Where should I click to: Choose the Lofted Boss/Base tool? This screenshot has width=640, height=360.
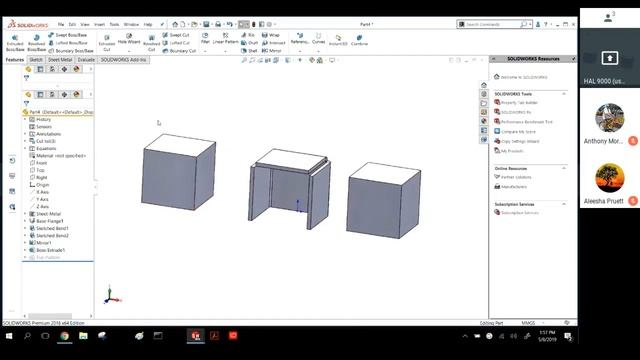[x=68, y=43]
